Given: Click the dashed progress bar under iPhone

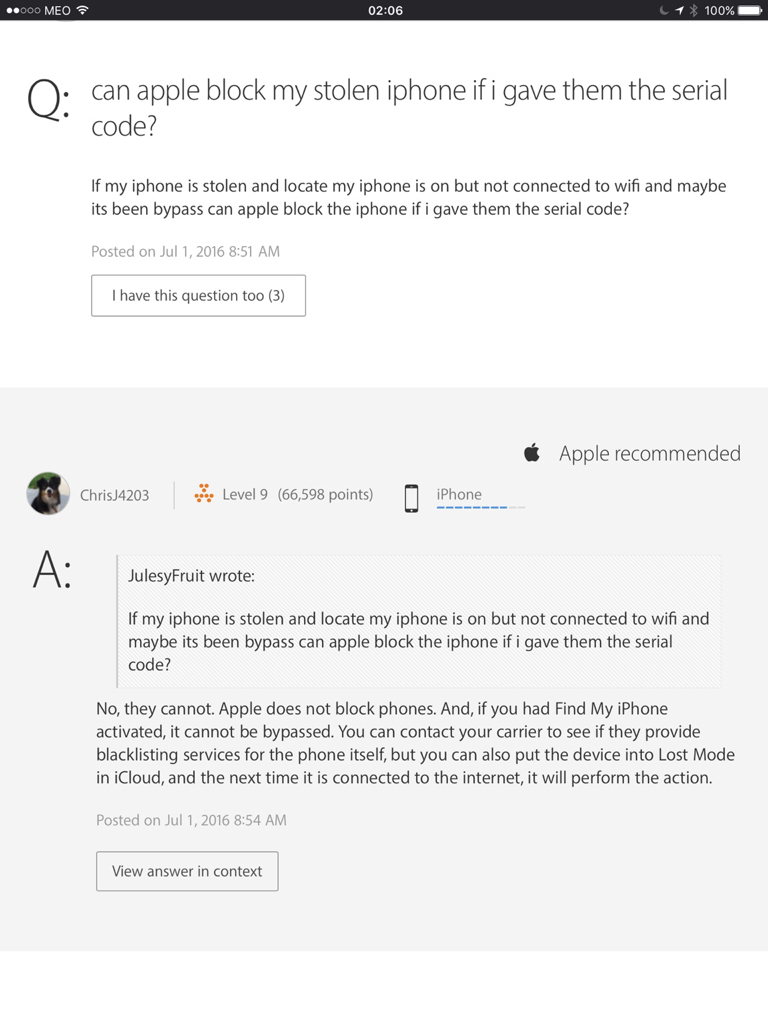Looking at the screenshot, I should [x=480, y=508].
